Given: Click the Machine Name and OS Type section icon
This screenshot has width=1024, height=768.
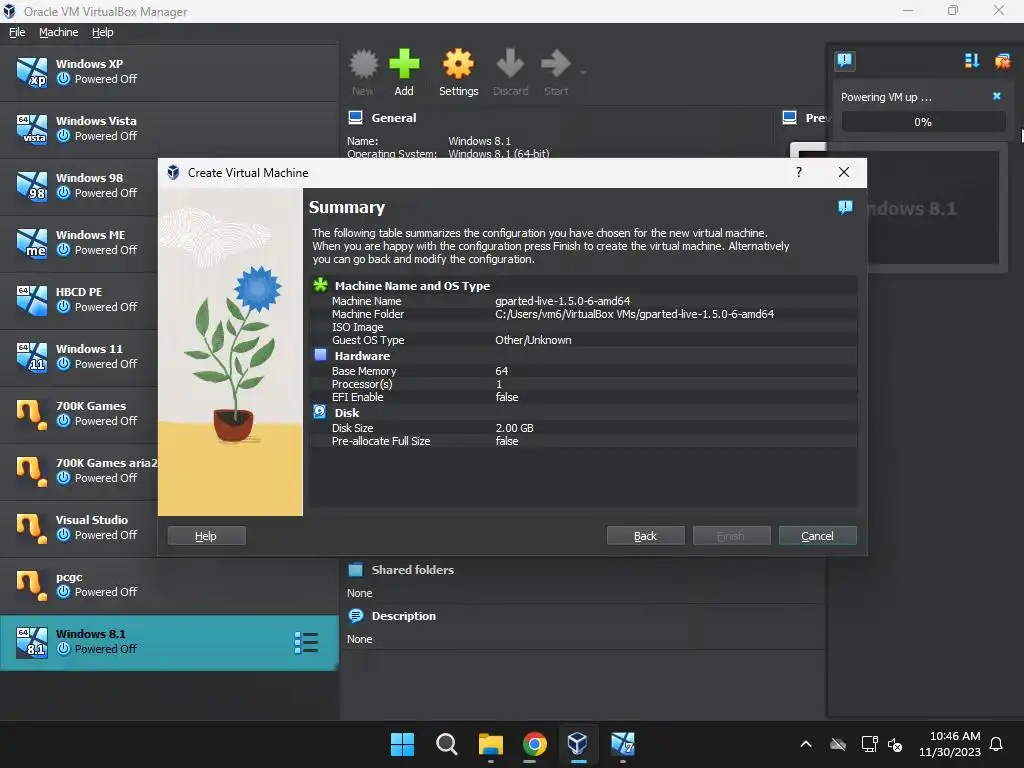Looking at the screenshot, I should coord(320,285).
